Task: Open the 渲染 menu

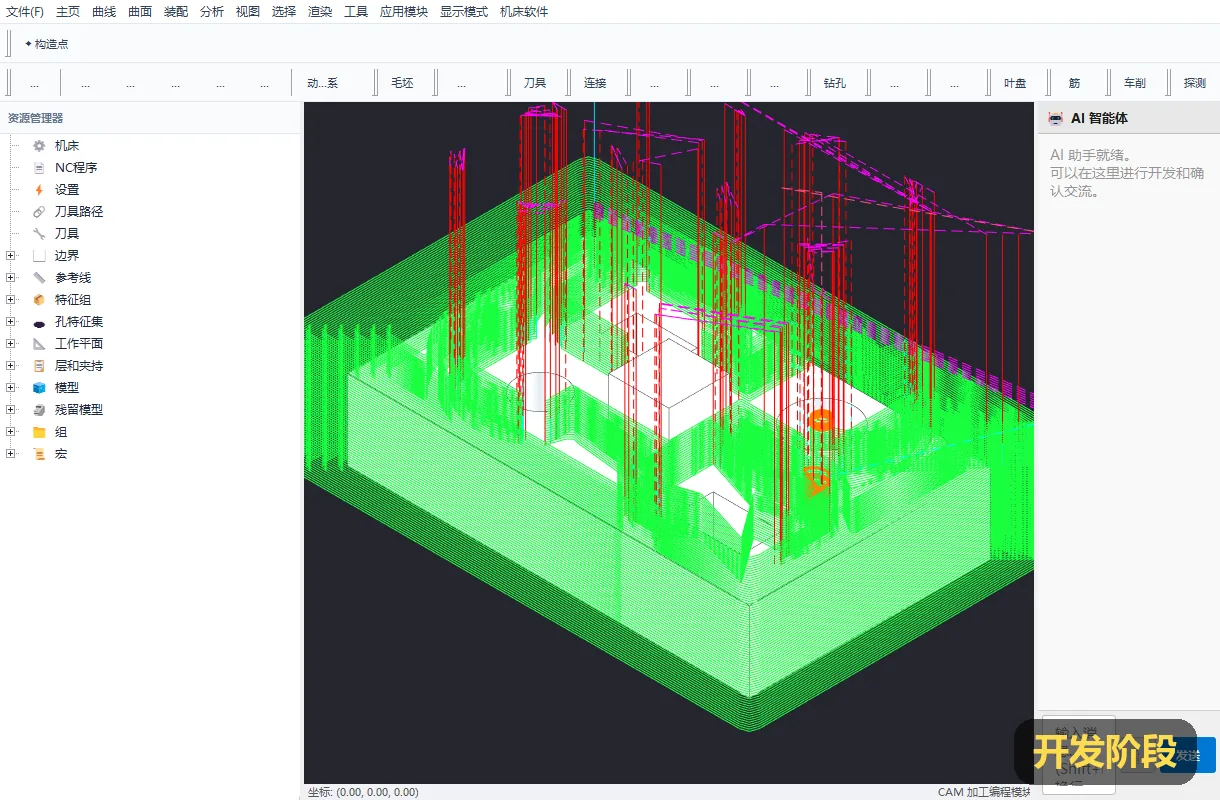Action: (x=320, y=12)
